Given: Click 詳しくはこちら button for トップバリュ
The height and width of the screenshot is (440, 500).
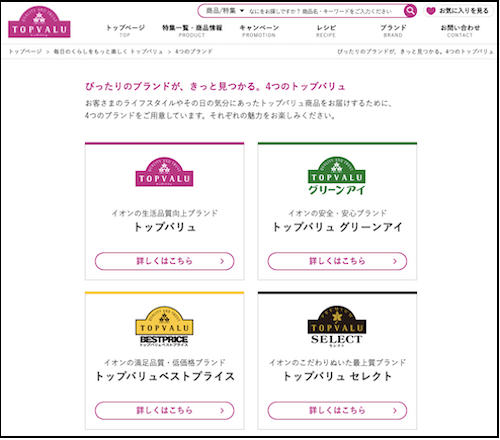Looking at the screenshot, I should pyautogui.click(x=164, y=261).
